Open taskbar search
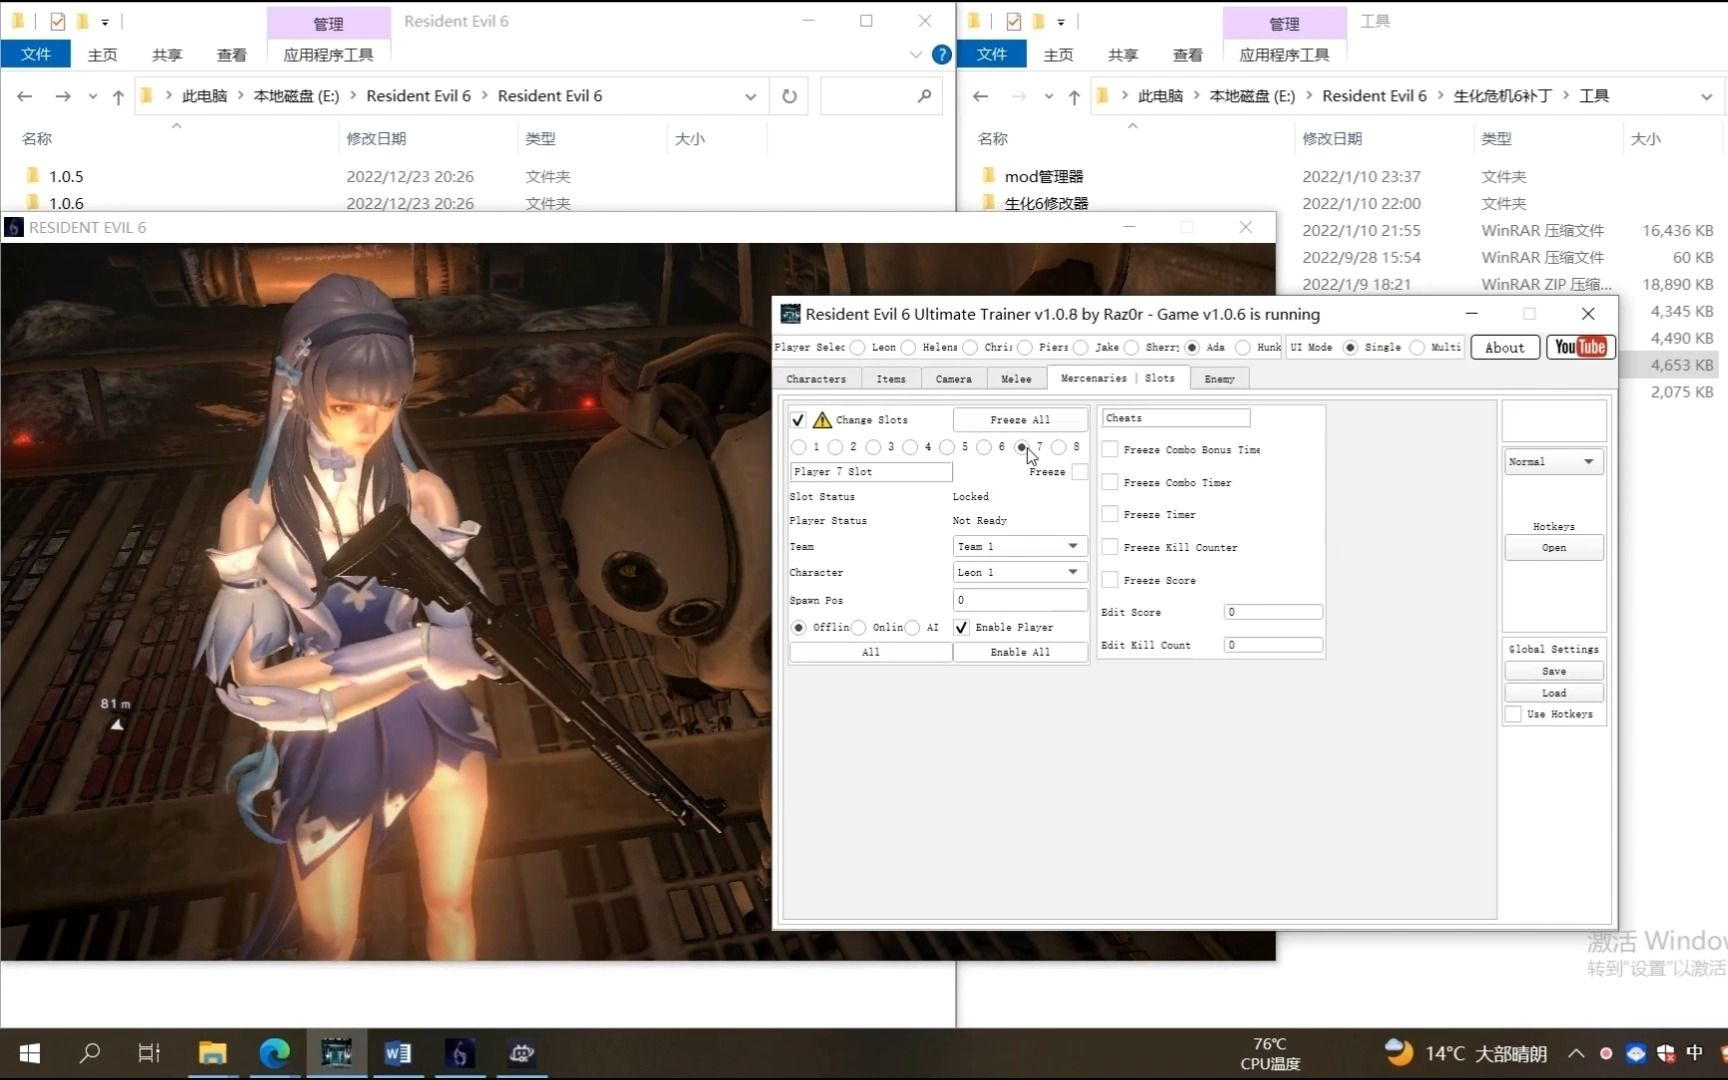 pos(90,1053)
